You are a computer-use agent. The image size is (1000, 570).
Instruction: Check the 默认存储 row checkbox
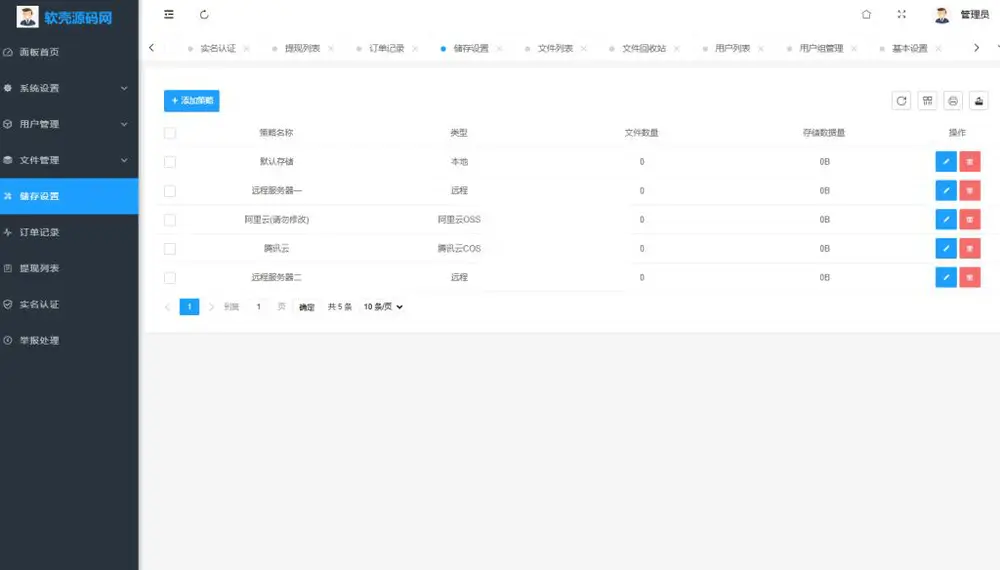click(170, 162)
